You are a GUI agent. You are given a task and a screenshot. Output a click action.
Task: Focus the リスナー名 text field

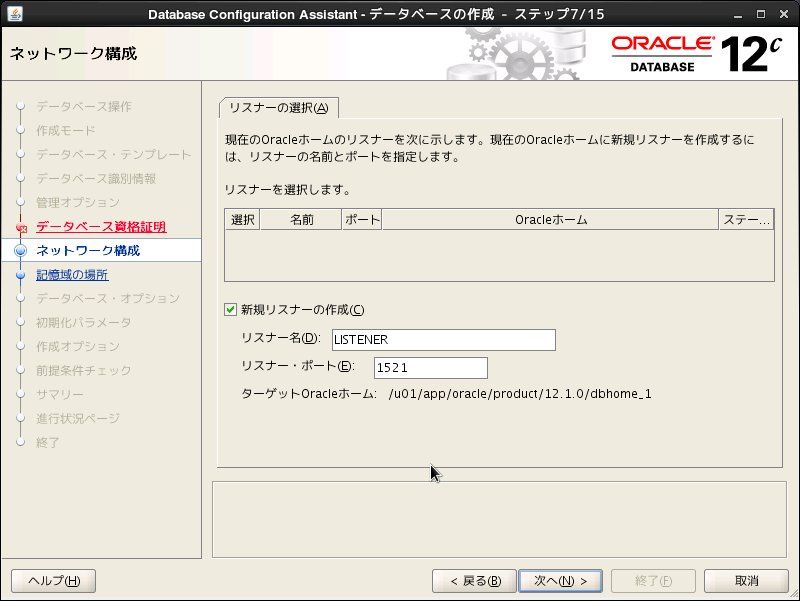pyautogui.click(x=443, y=340)
